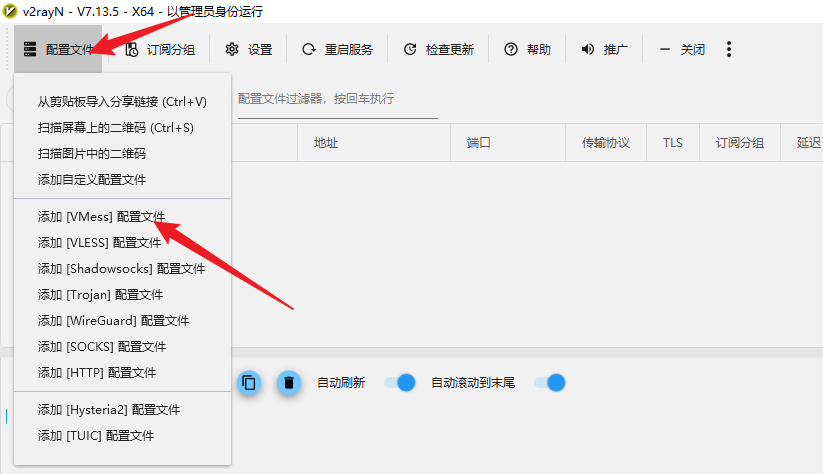Image resolution: width=823 pixels, height=474 pixels.
Task: Open the three-dot more options menu
Action: [x=729, y=49]
